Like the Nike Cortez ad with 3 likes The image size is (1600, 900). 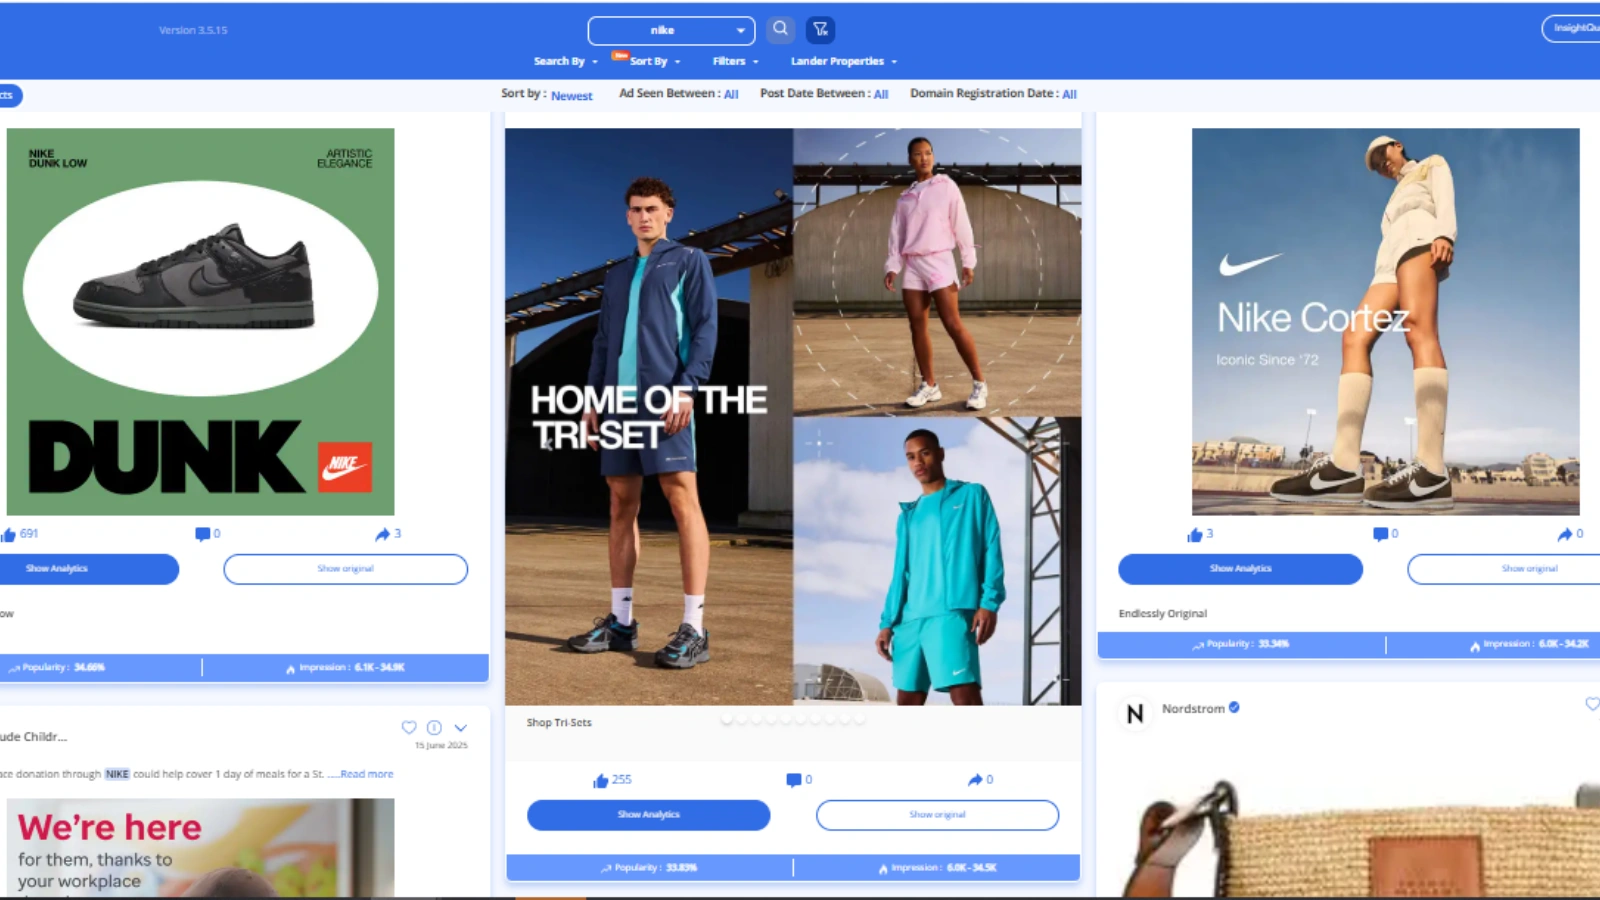1194,535
